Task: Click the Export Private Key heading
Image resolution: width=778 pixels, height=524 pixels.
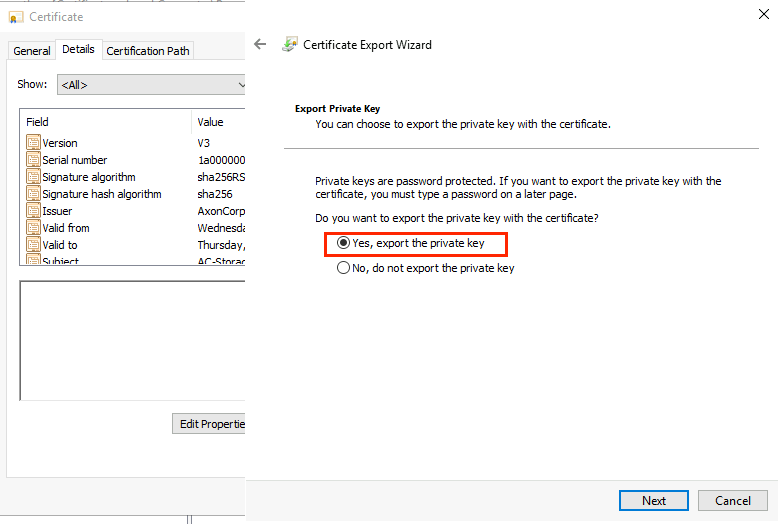Action: tap(337, 109)
